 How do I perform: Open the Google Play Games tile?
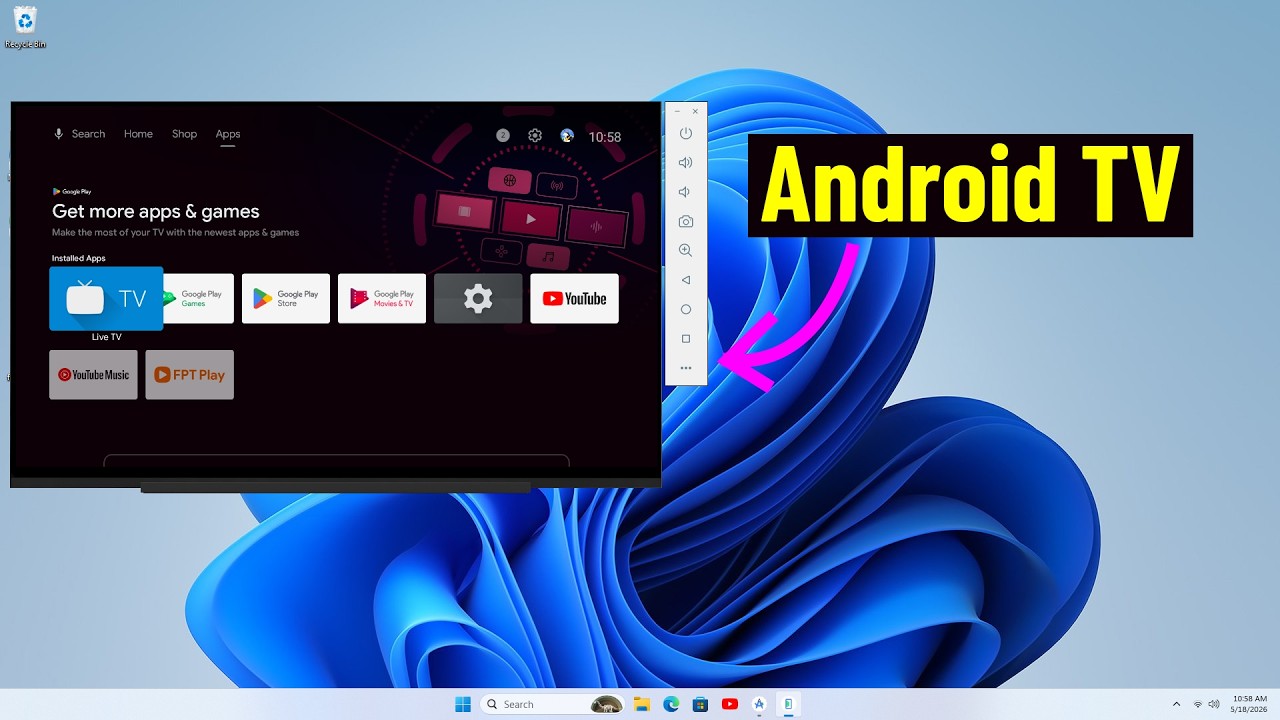pyautogui.click(x=198, y=298)
